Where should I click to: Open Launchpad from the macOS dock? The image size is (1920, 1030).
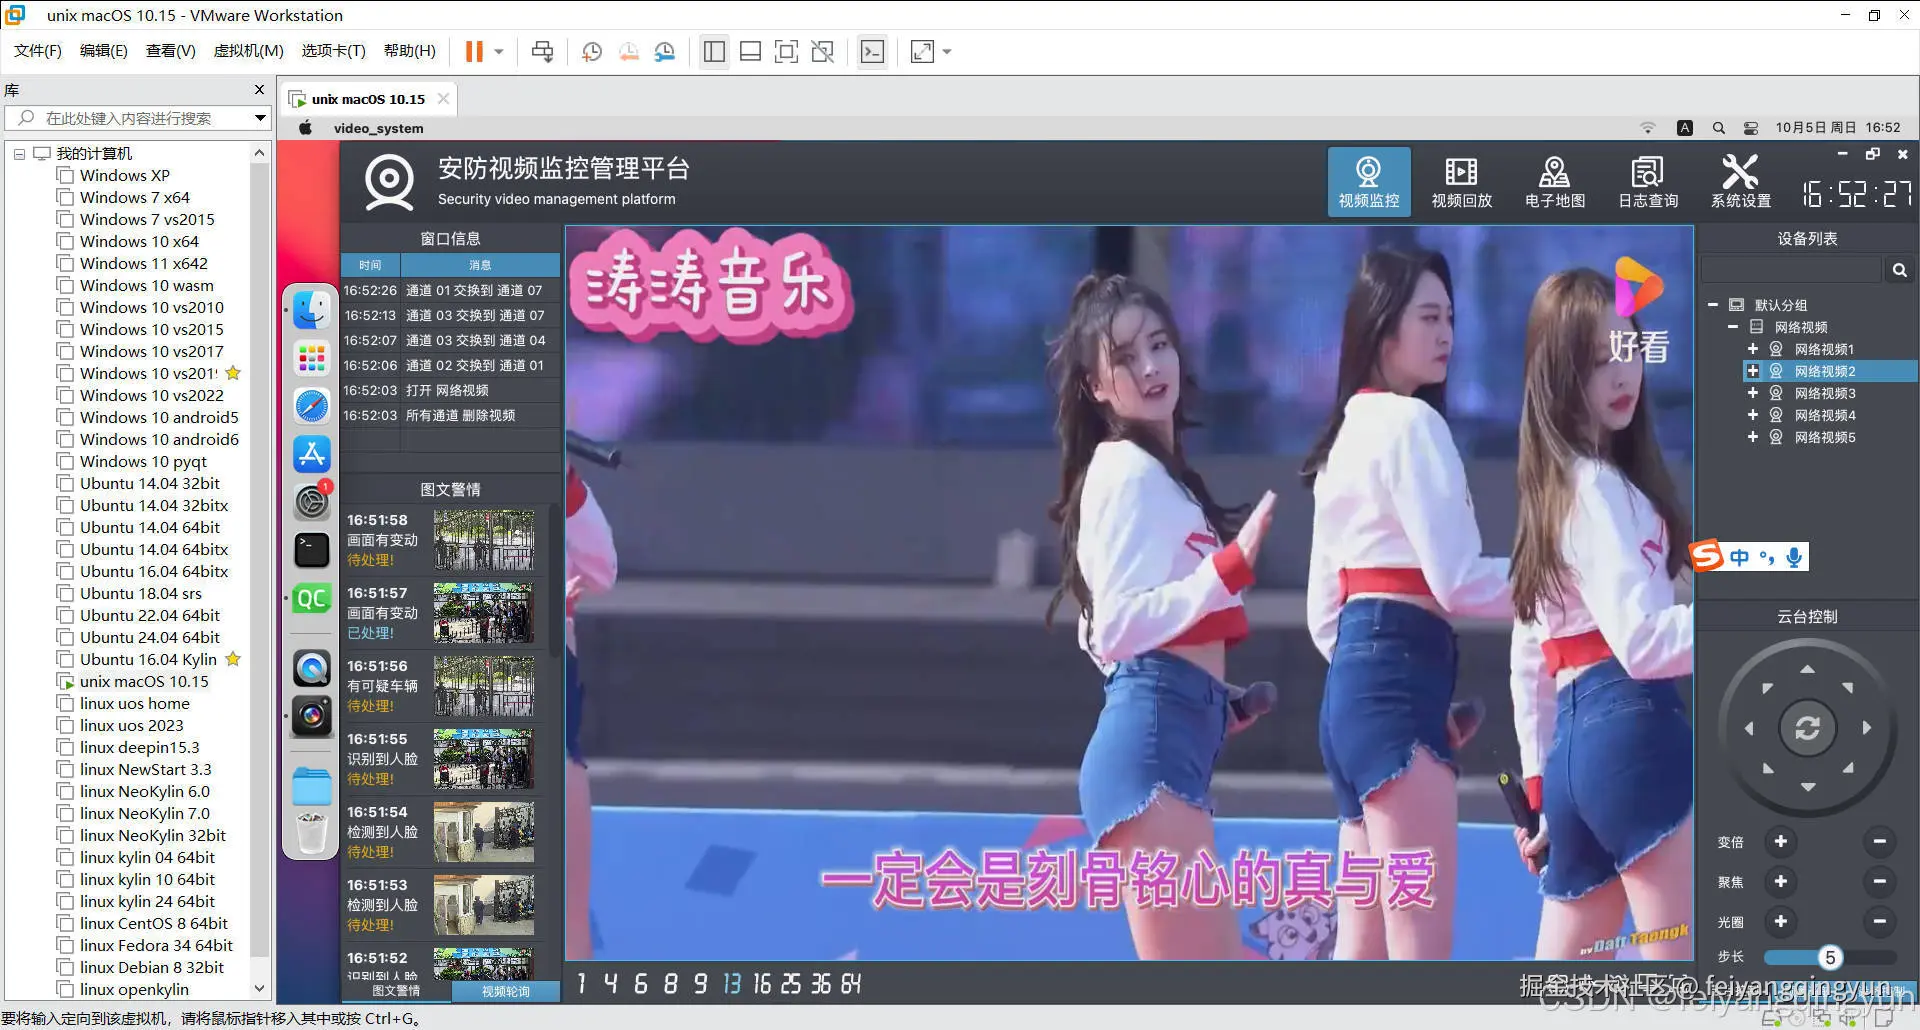[x=312, y=358]
